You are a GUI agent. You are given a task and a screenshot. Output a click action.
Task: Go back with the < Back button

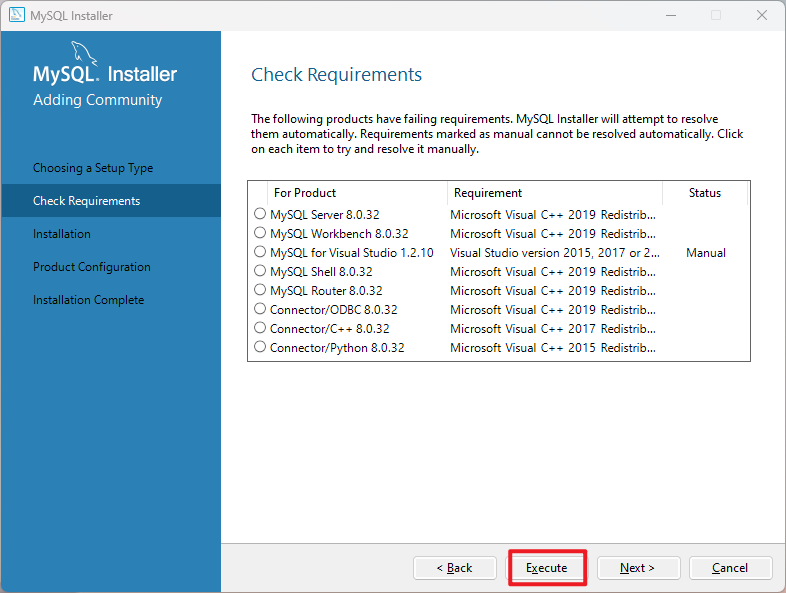(455, 568)
